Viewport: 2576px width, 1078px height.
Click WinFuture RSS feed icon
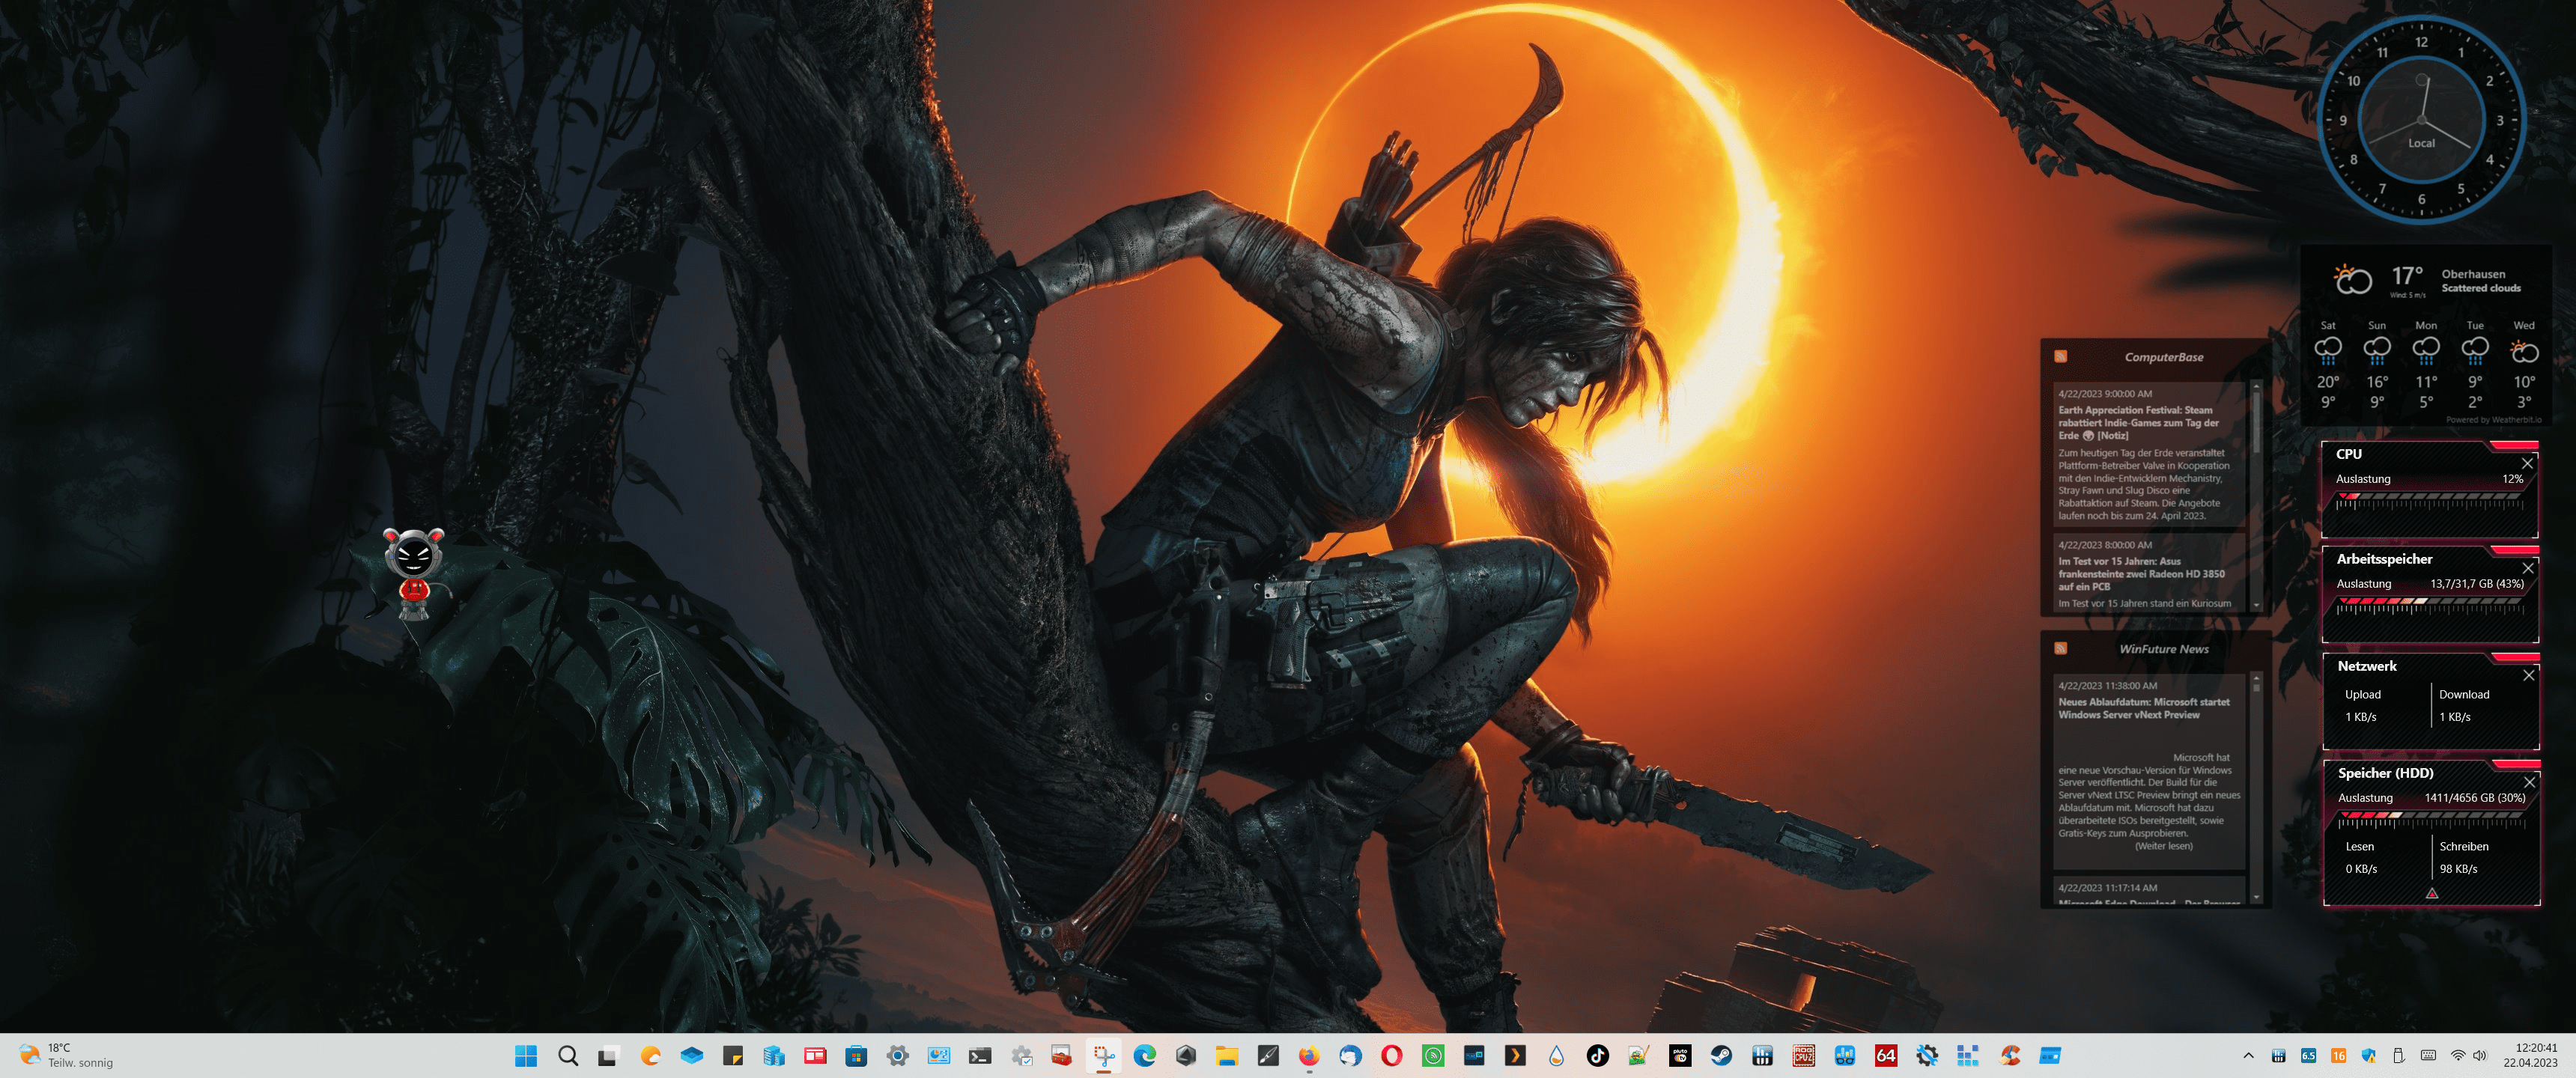click(x=2060, y=649)
